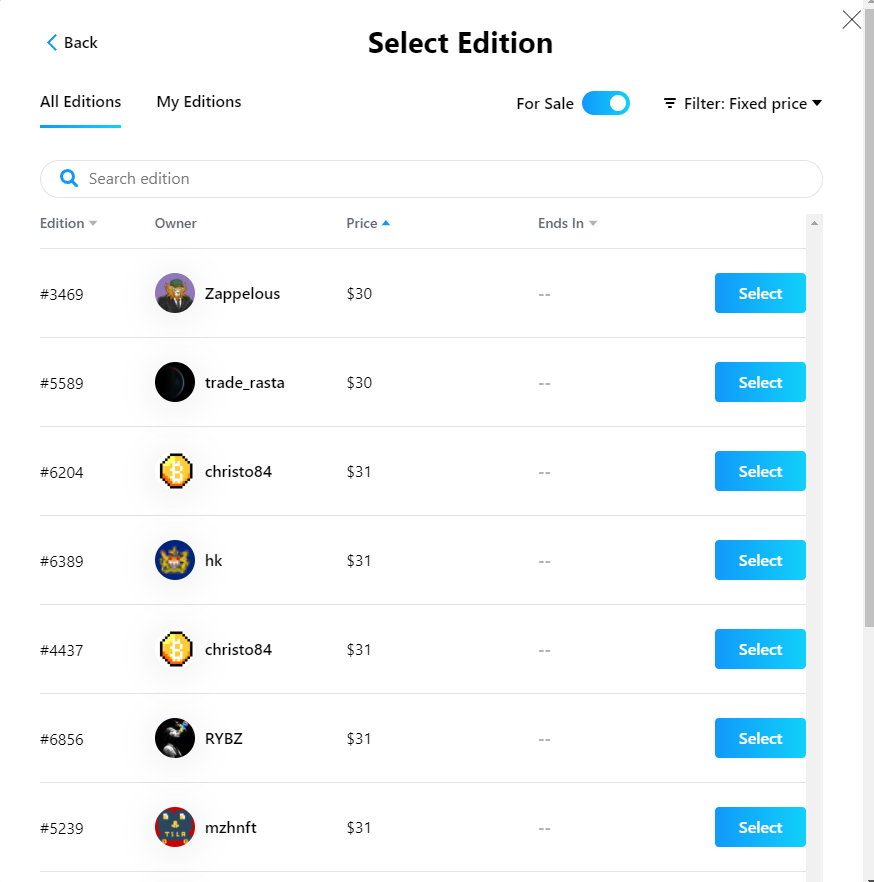This screenshot has width=874, height=882.
Task: Sort by the Price column arrow
Action: pos(386,223)
